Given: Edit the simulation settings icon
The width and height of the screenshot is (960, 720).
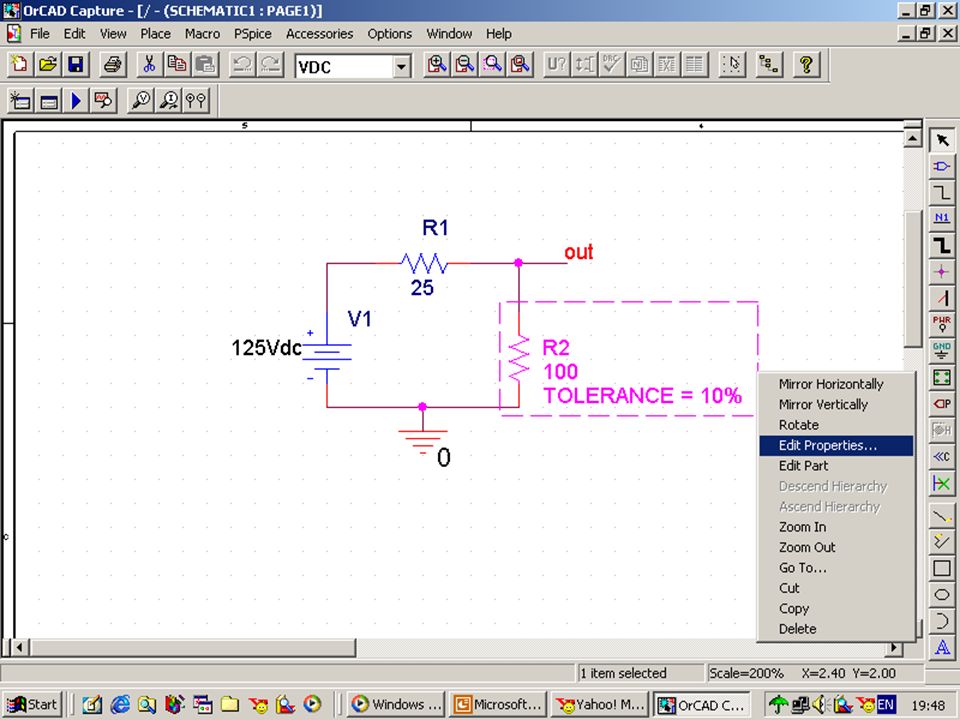Looking at the screenshot, I should (48, 100).
